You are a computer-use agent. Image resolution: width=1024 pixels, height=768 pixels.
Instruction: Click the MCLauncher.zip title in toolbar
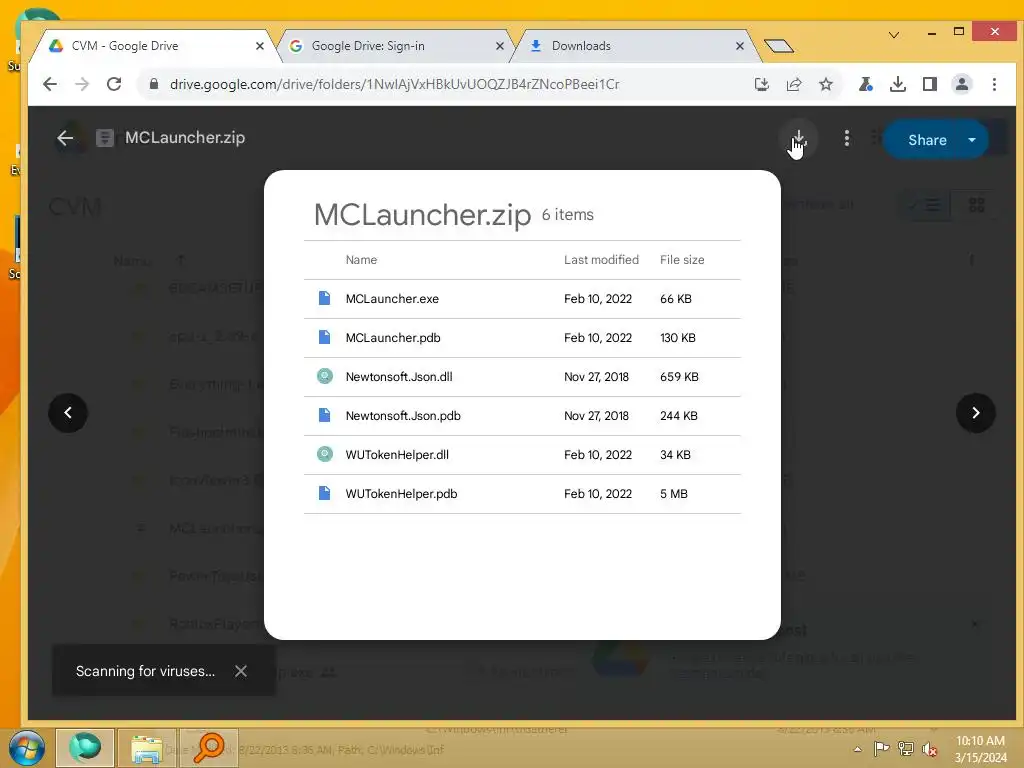pyautogui.click(x=185, y=138)
